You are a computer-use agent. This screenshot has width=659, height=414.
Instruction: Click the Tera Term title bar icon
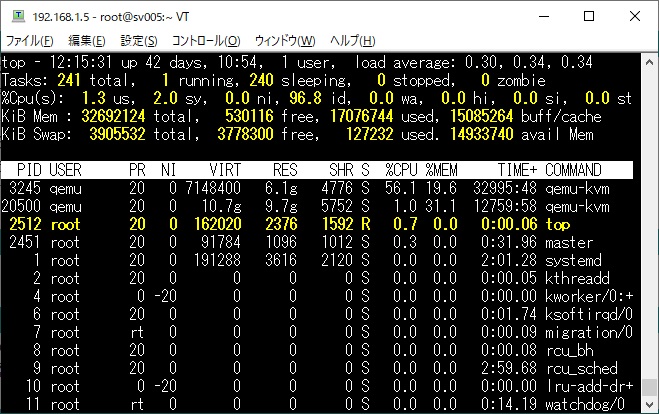(x=18, y=16)
